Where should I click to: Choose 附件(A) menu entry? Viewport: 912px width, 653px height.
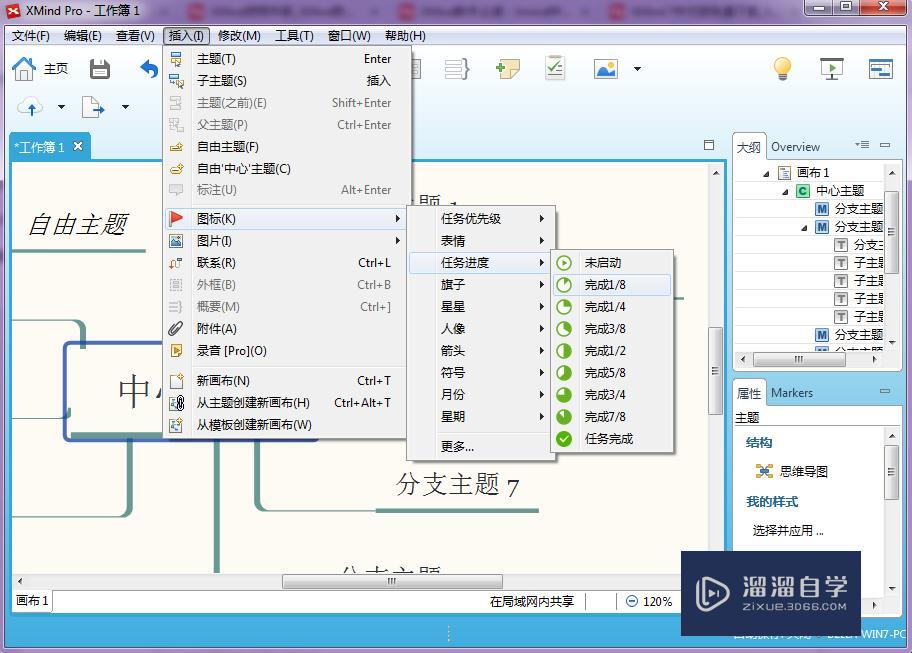coord(286,329)
